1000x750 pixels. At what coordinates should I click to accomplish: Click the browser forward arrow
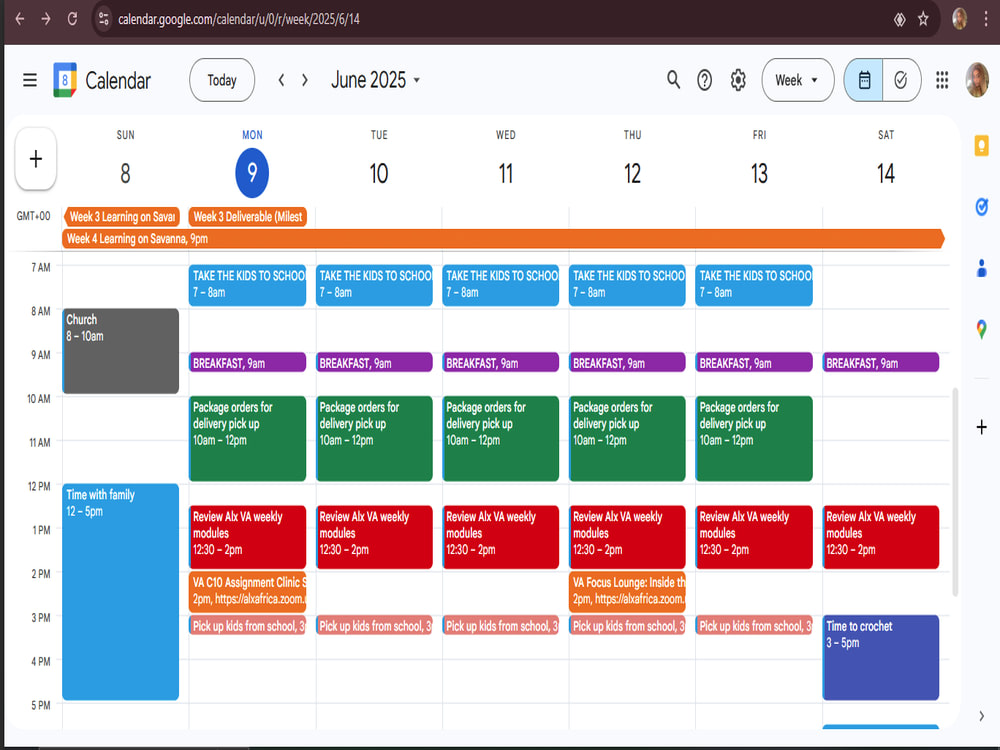(x=46, y=19)
